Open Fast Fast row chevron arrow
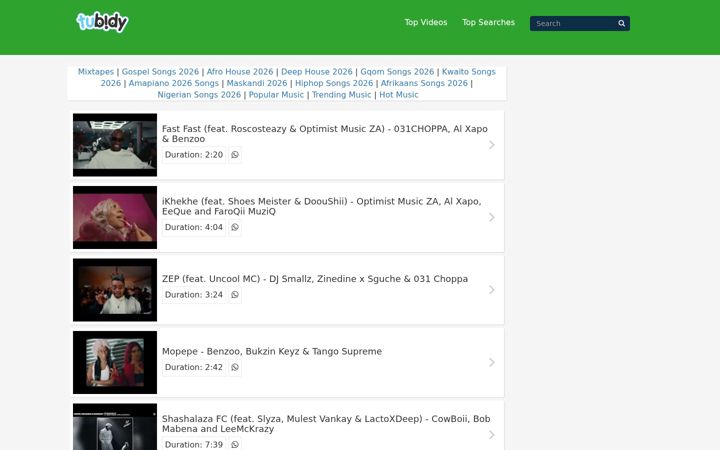This screenshot has height=450, width=720. (x=491, y=145)
